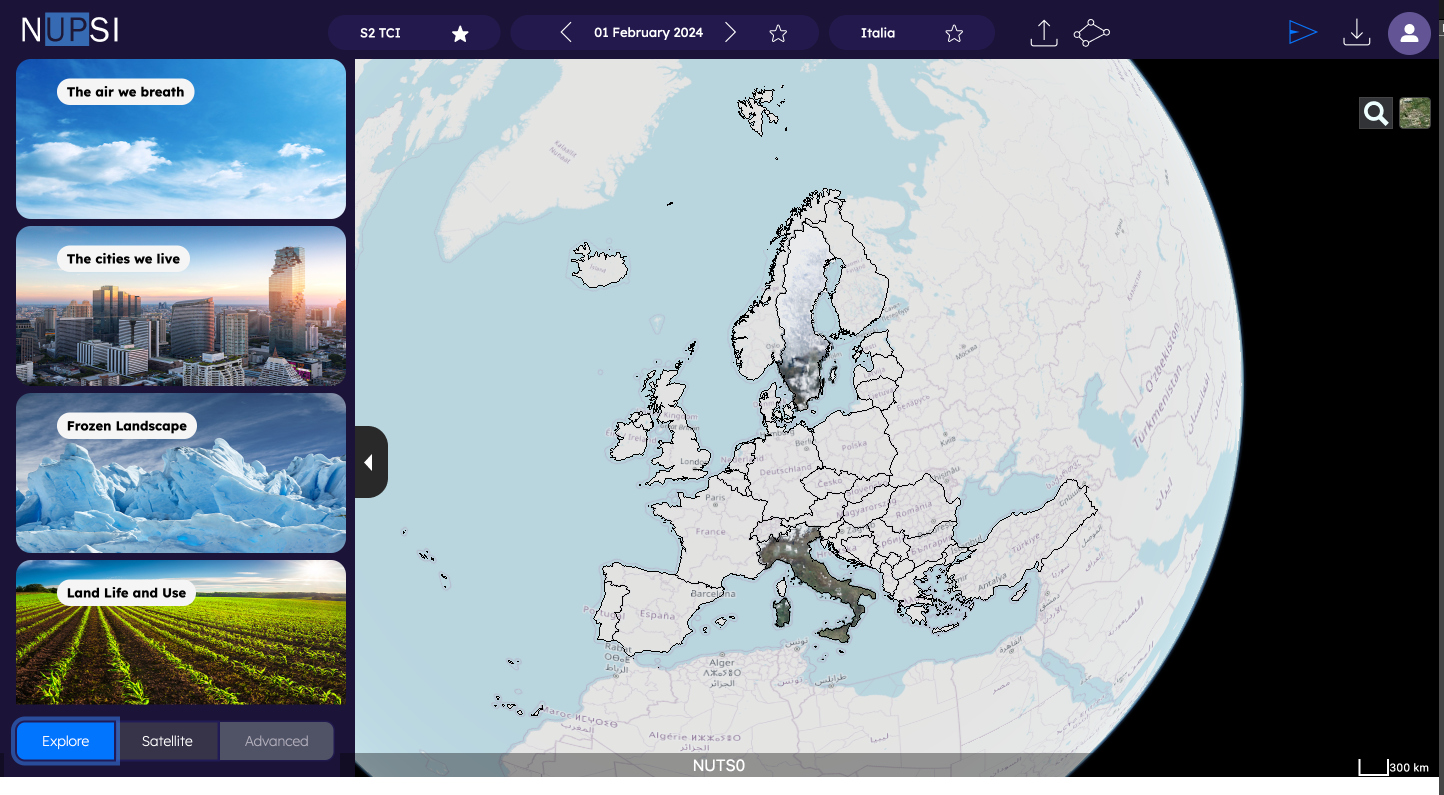1444x795 pixels.
Task: Click the blue send arrow icon
Action: point(1302,33)
